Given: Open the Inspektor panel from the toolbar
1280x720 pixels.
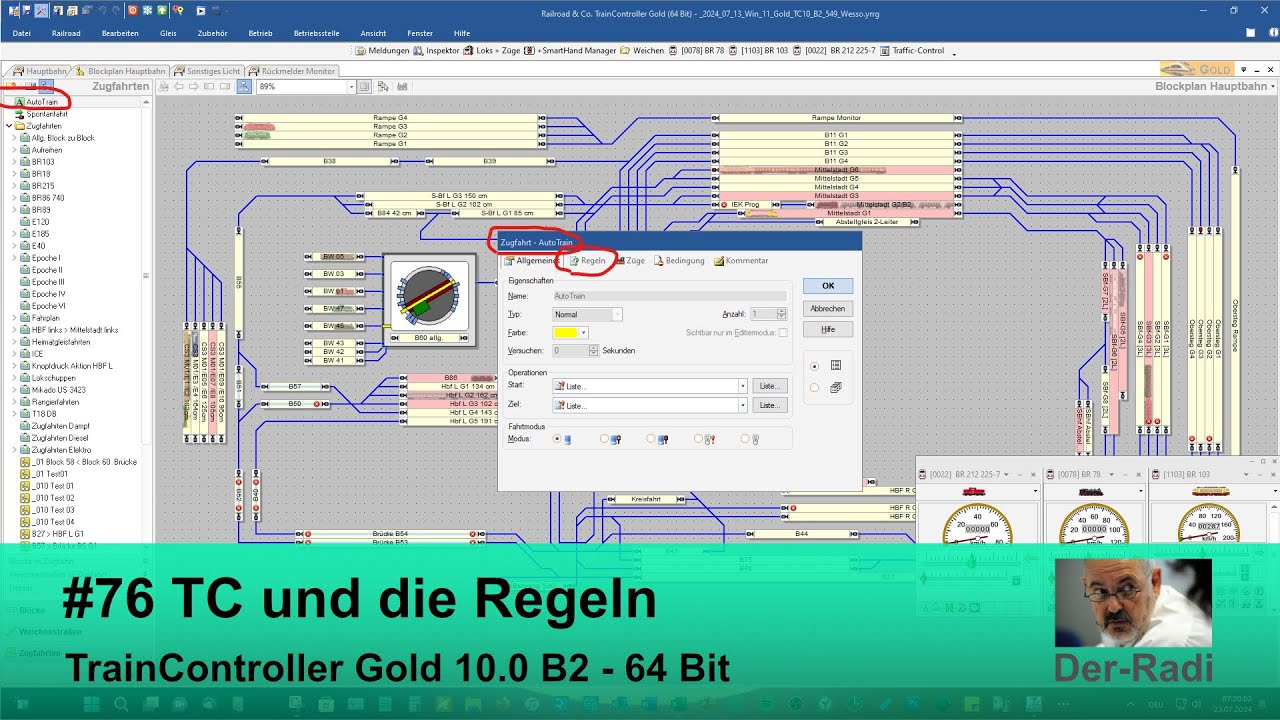Looking at the screenshot, I should tap(437, 50).
